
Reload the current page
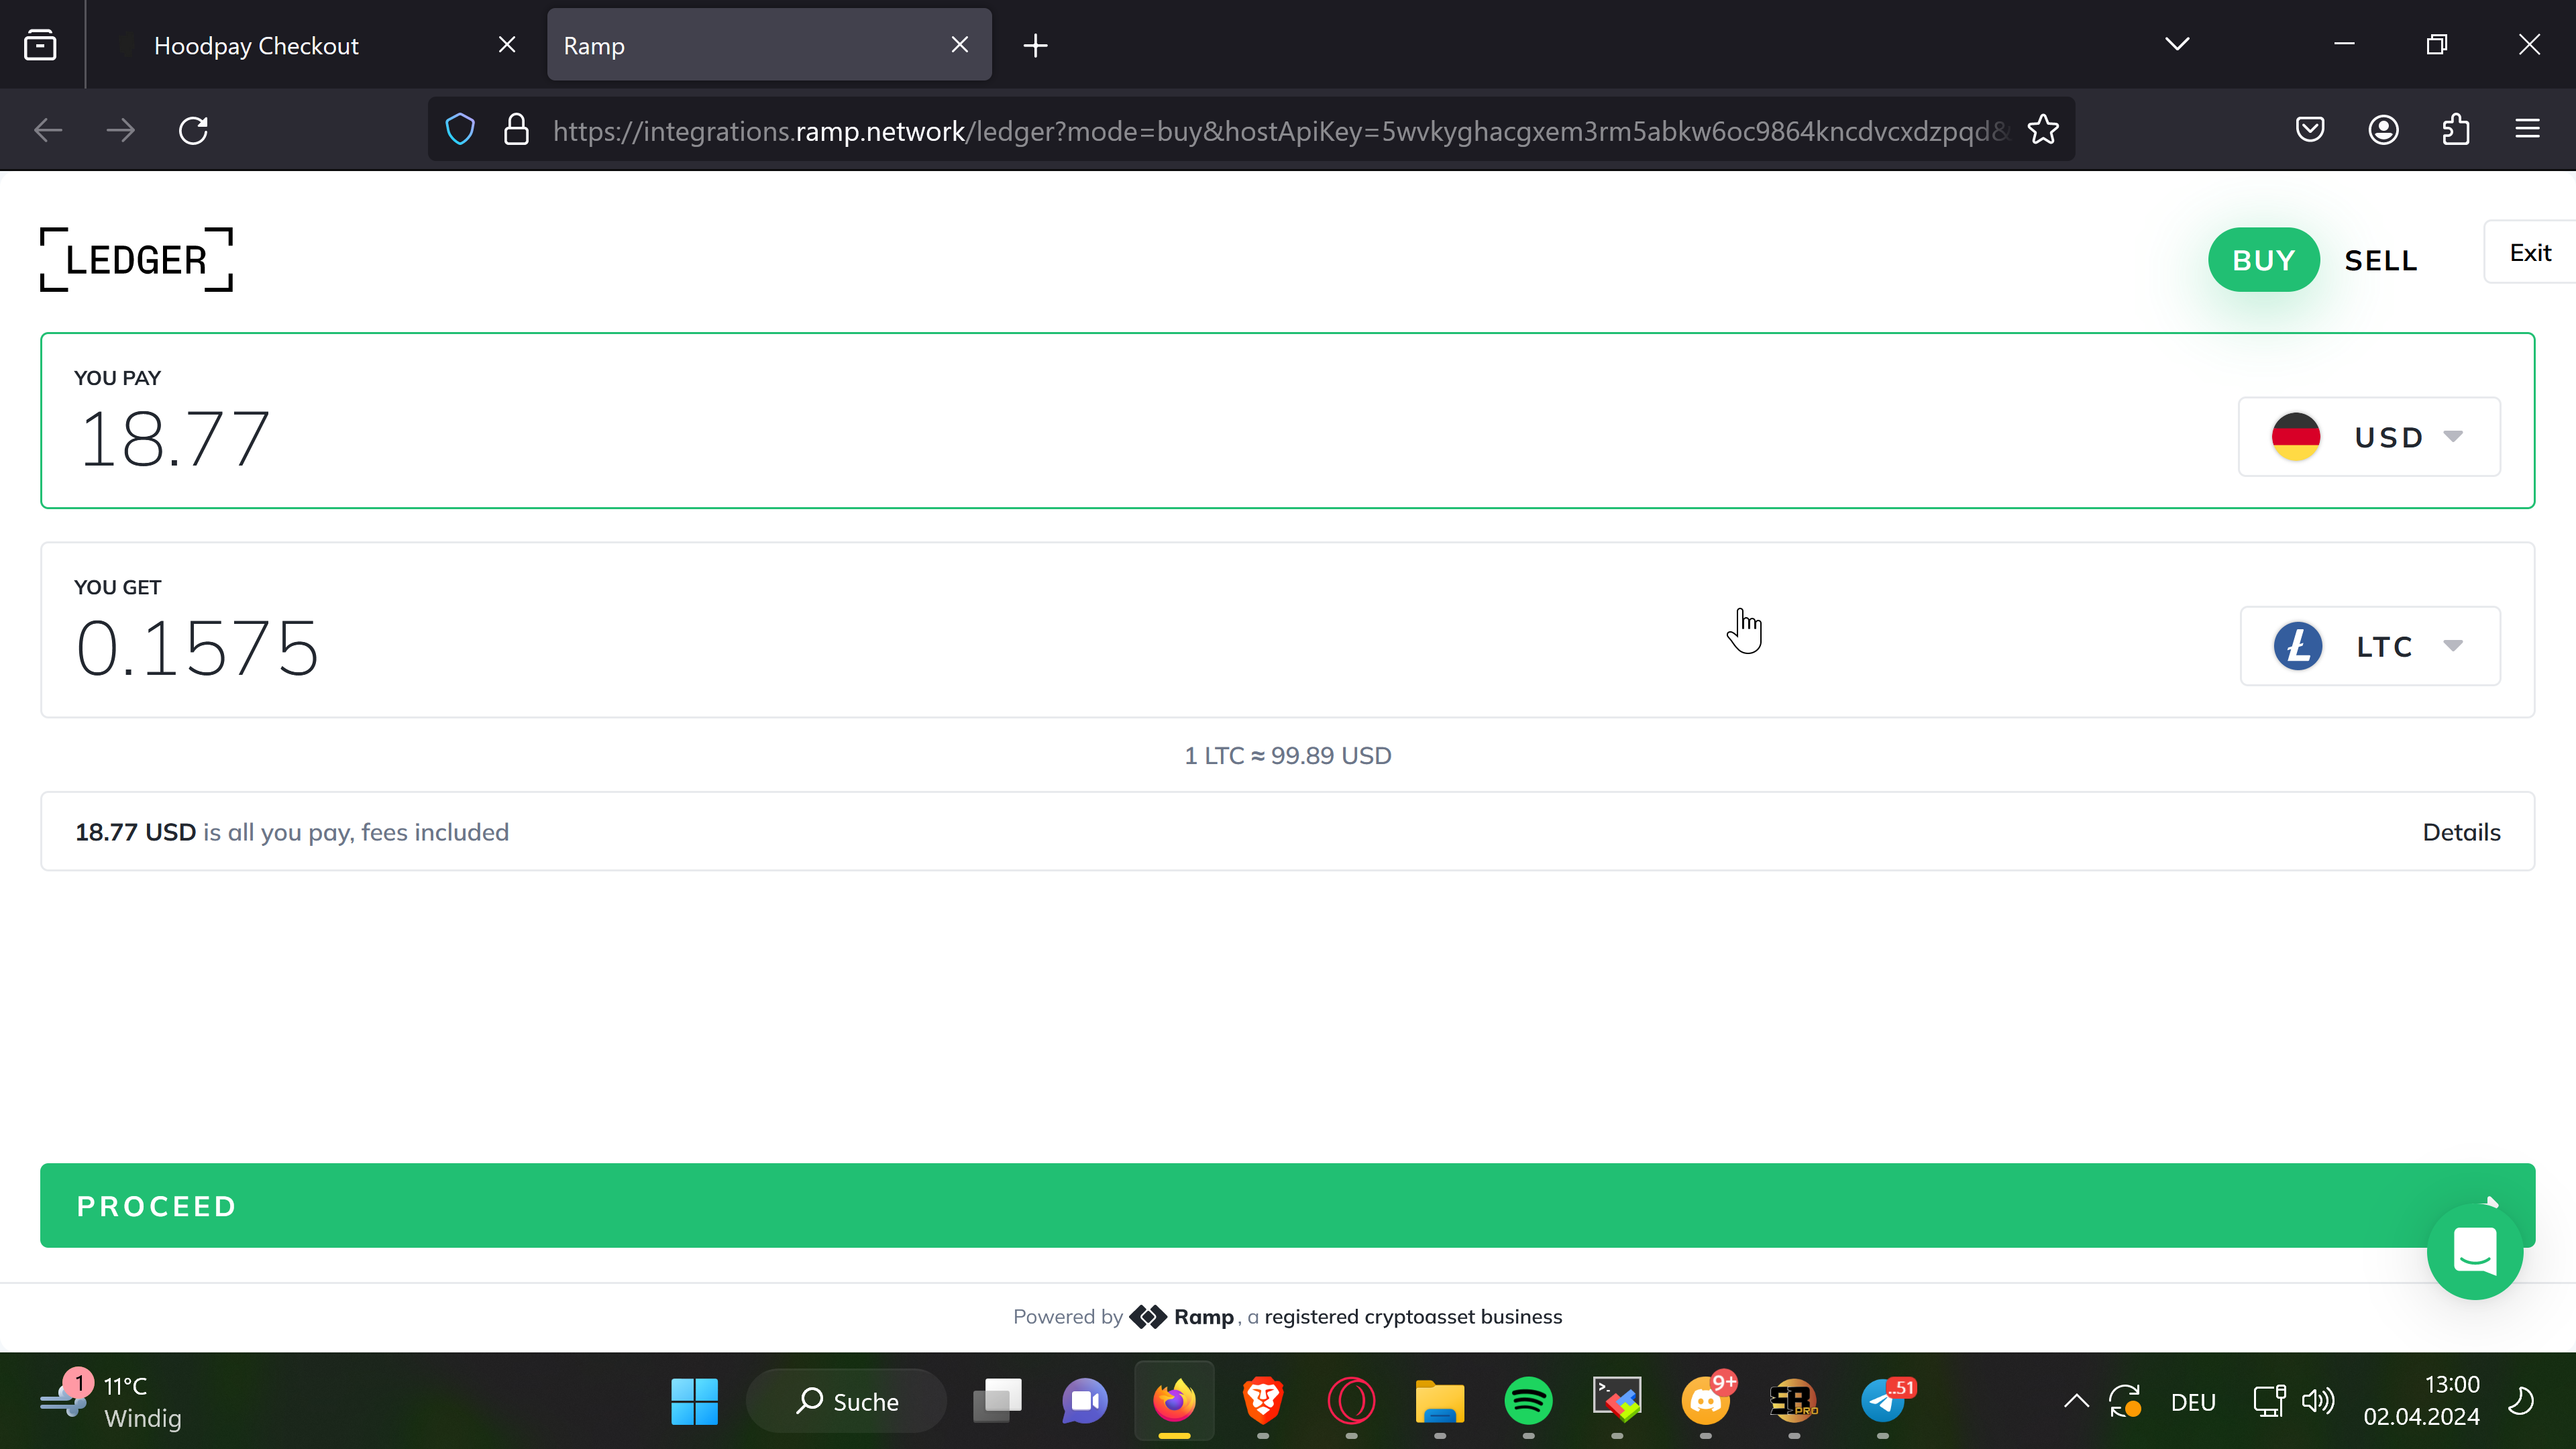tap(193, 130)
